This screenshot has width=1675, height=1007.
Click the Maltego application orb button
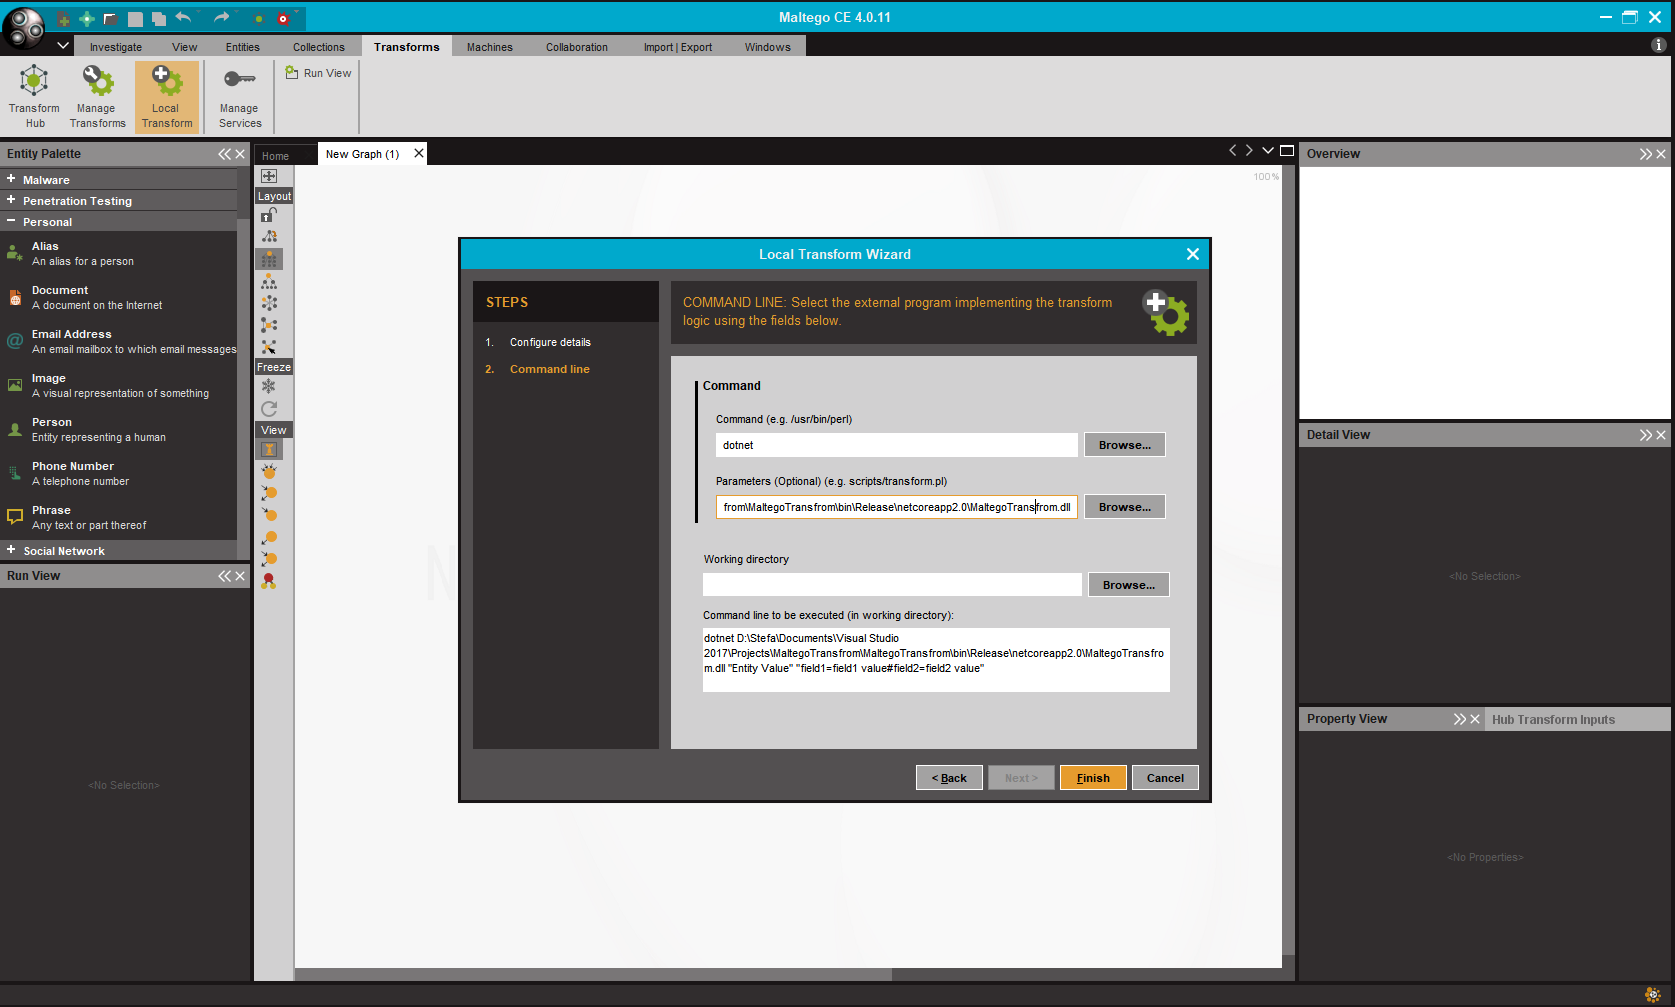pyautogui.click(x=24, y=27)
